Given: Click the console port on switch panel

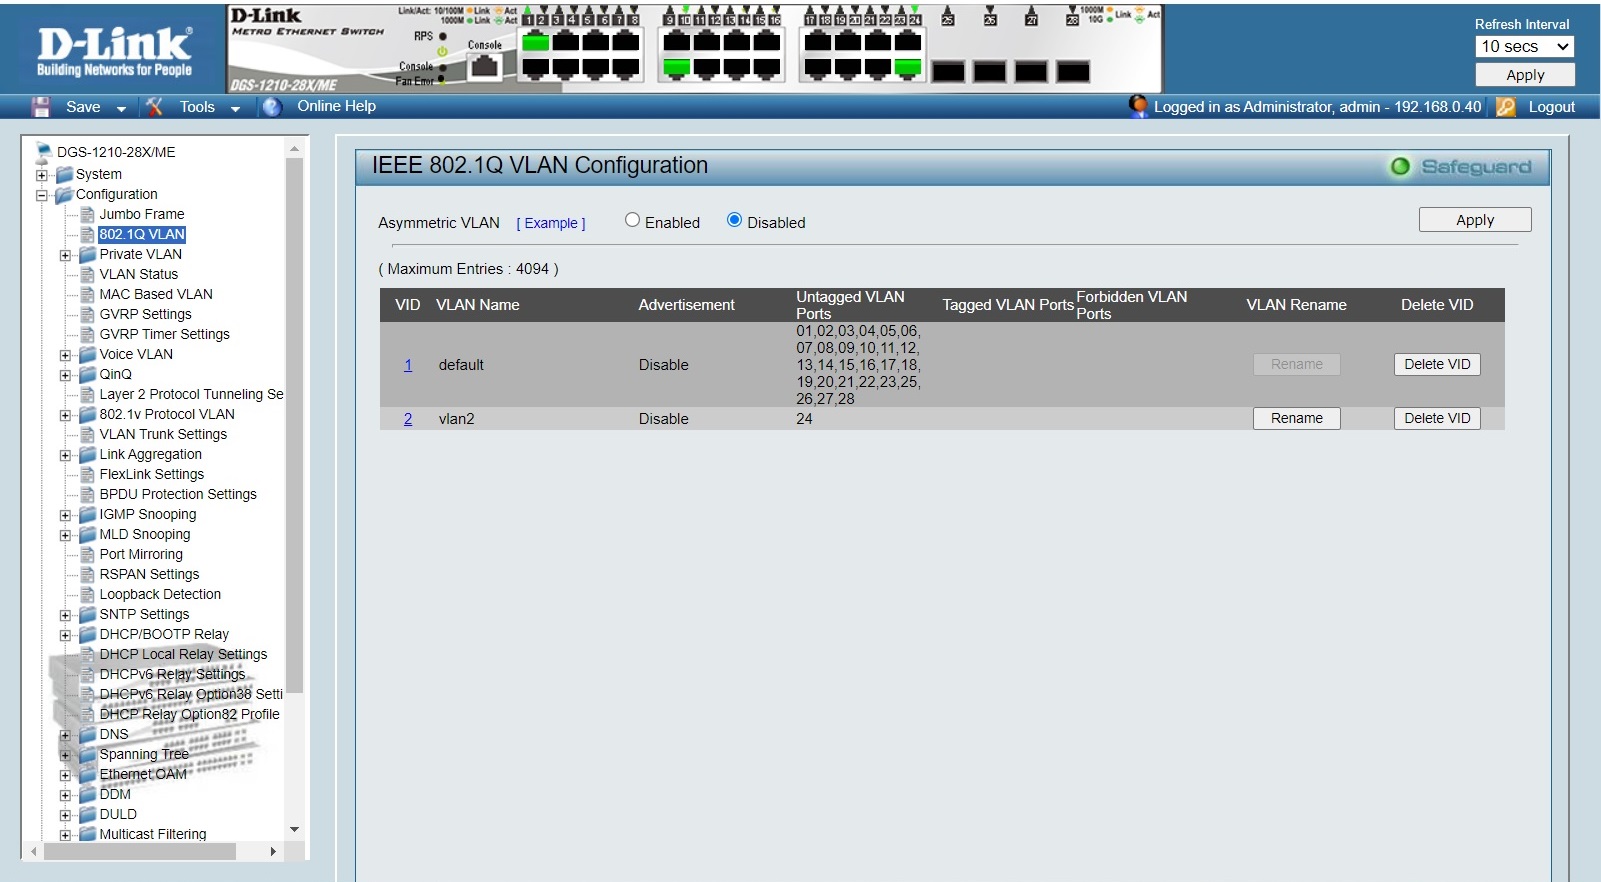Looking at the screenshot, I should pos(485,67).
